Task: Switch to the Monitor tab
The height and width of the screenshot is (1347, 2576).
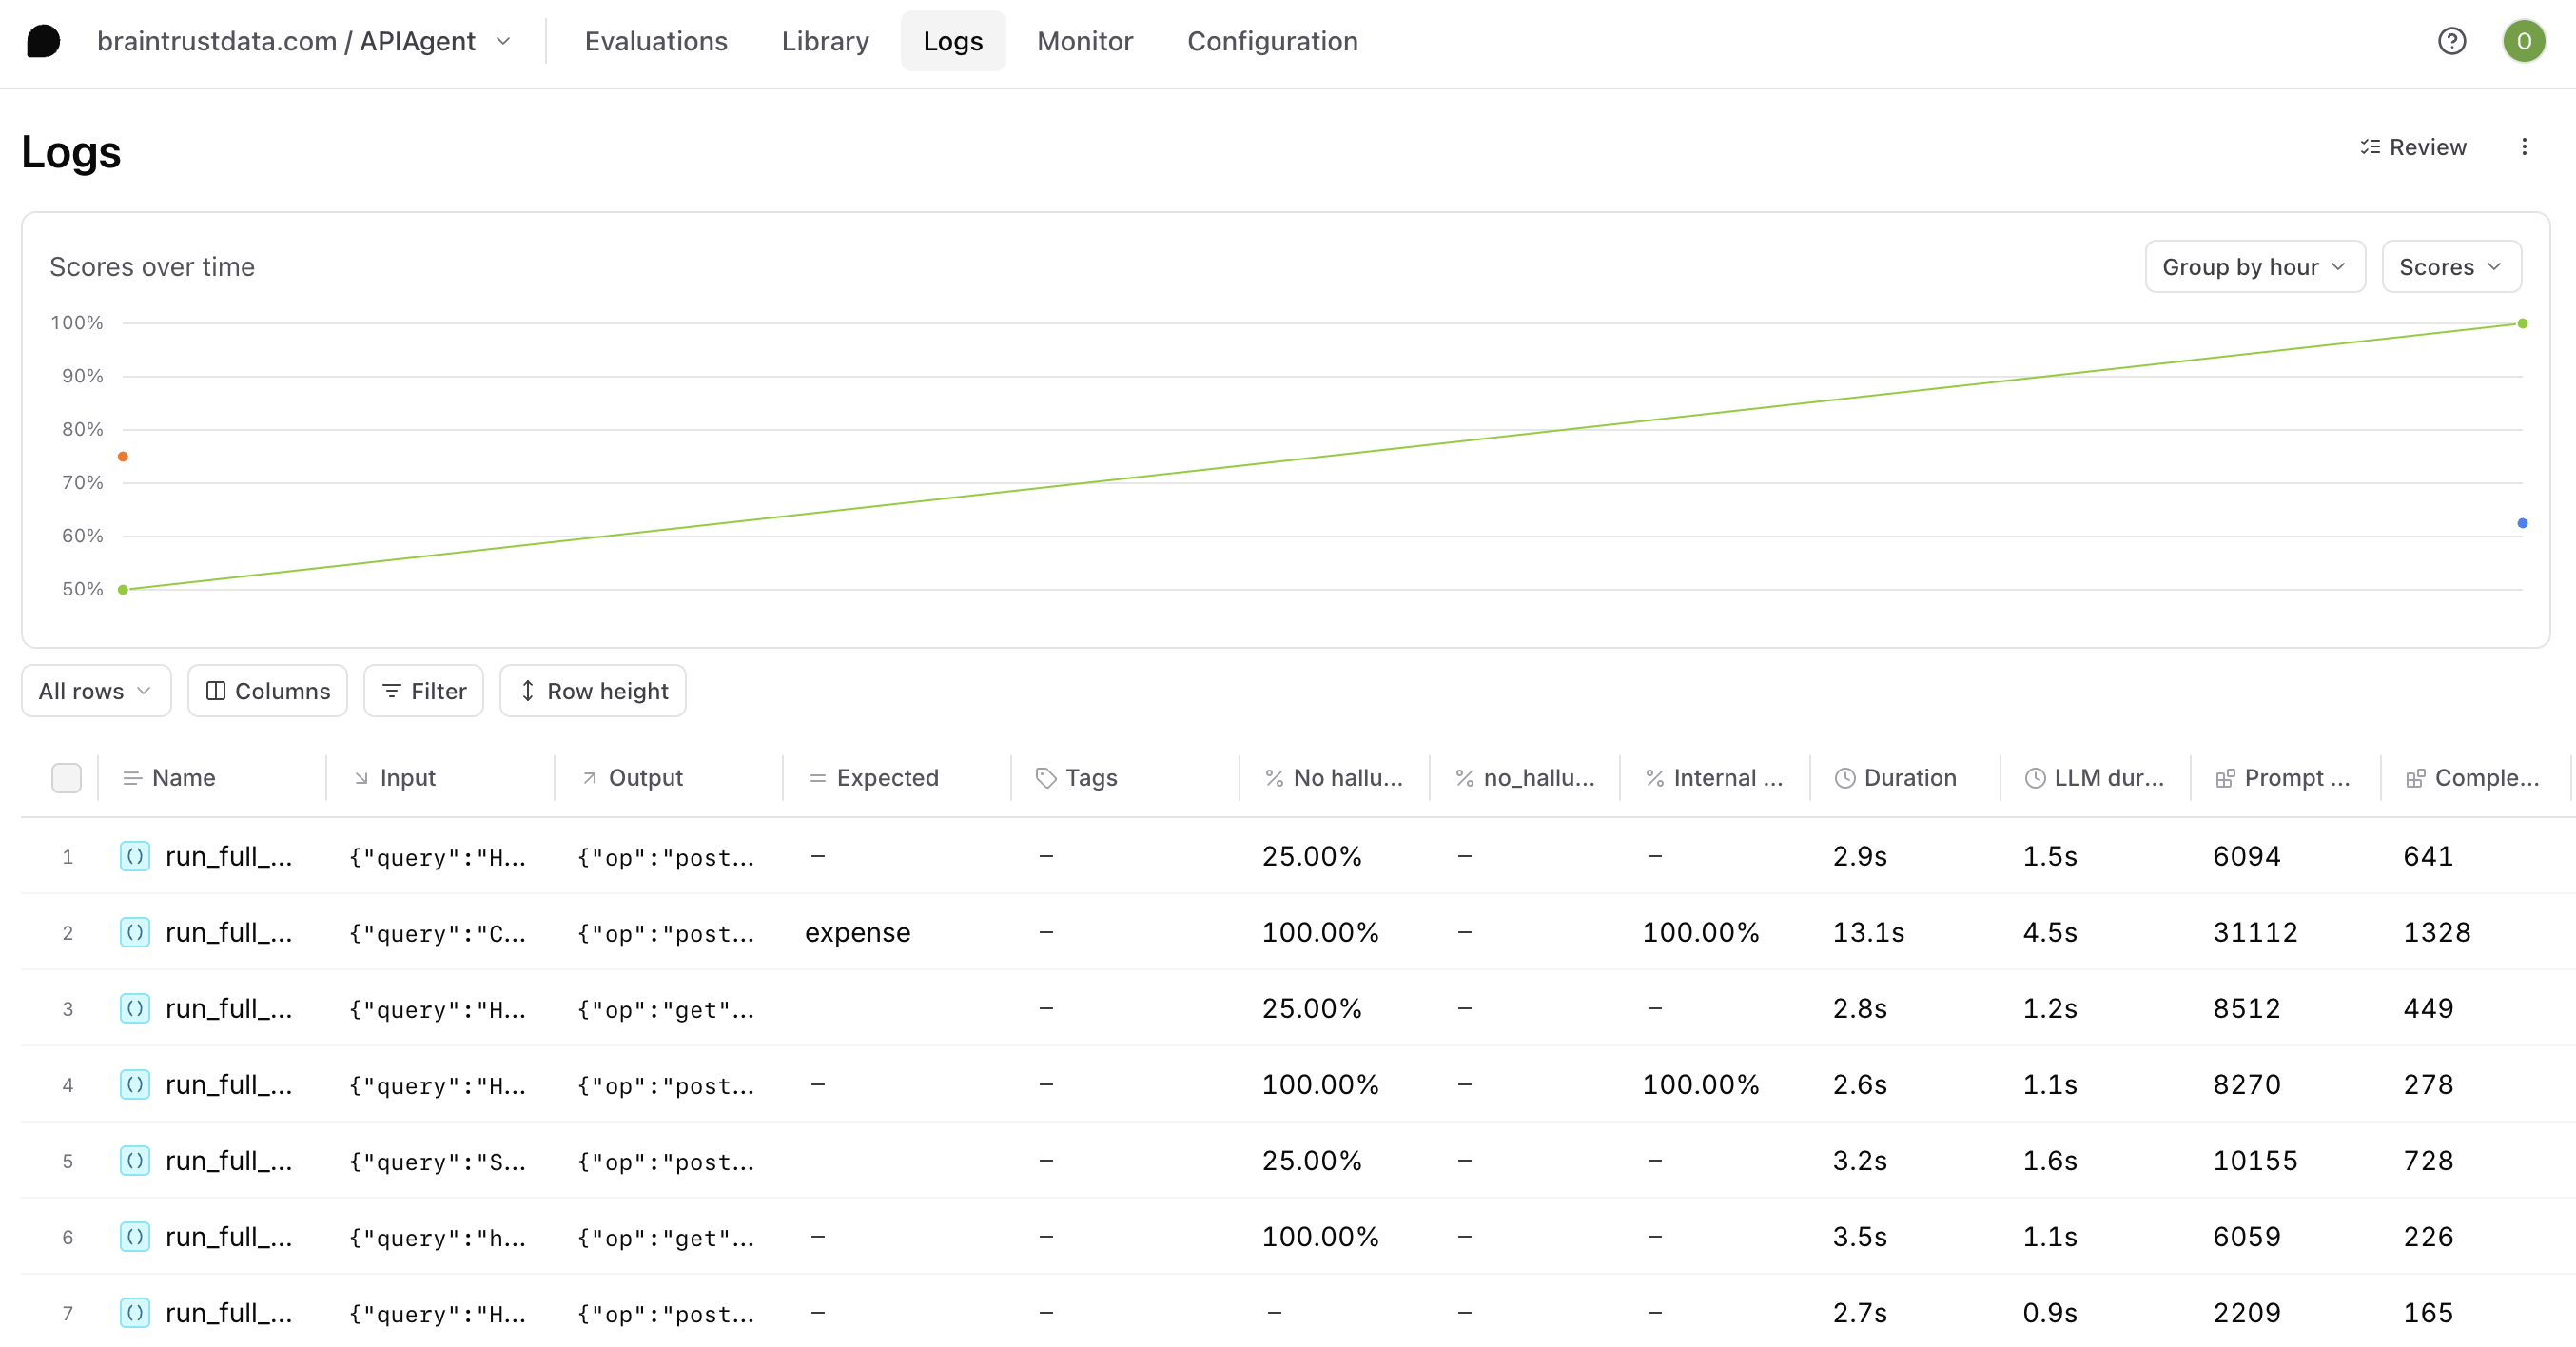Action: [x=1084, y=41]
